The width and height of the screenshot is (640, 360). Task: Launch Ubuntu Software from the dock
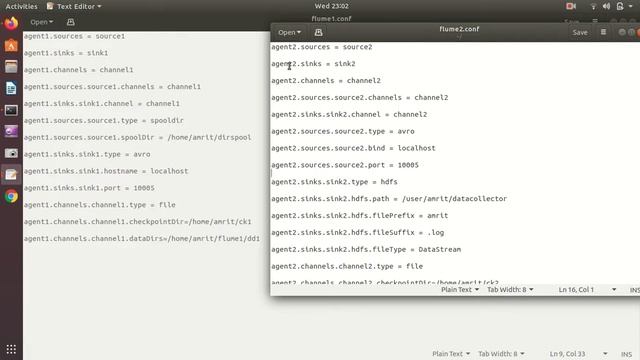click(x=11, y=45)
